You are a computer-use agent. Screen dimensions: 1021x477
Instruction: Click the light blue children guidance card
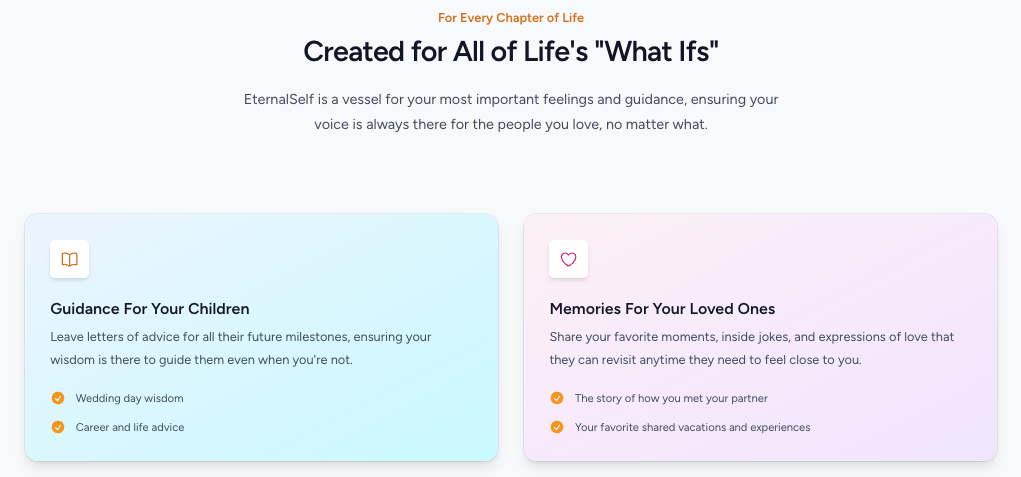tap(261, 337)
